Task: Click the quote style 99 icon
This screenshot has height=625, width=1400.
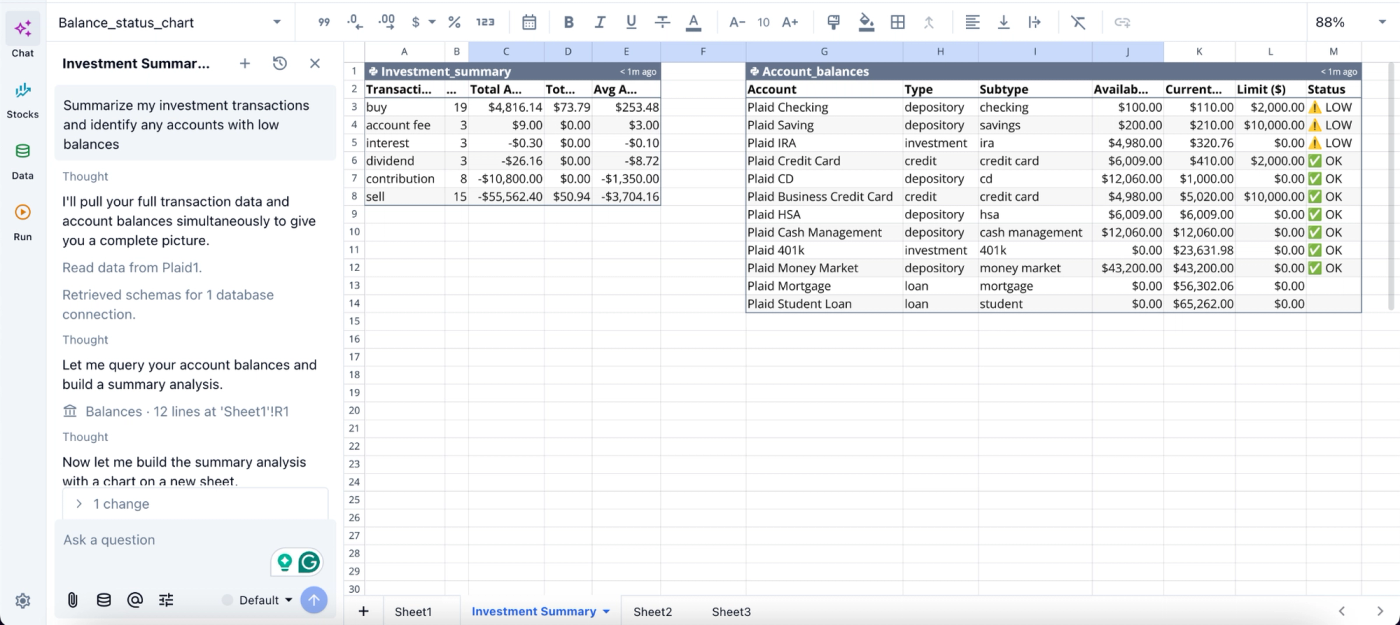Action: tap(324, 22)
